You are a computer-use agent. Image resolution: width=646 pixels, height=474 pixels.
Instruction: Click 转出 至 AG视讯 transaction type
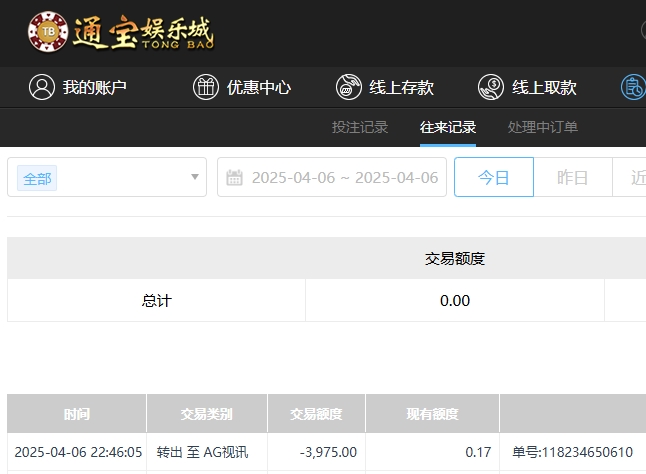[202, 452]
